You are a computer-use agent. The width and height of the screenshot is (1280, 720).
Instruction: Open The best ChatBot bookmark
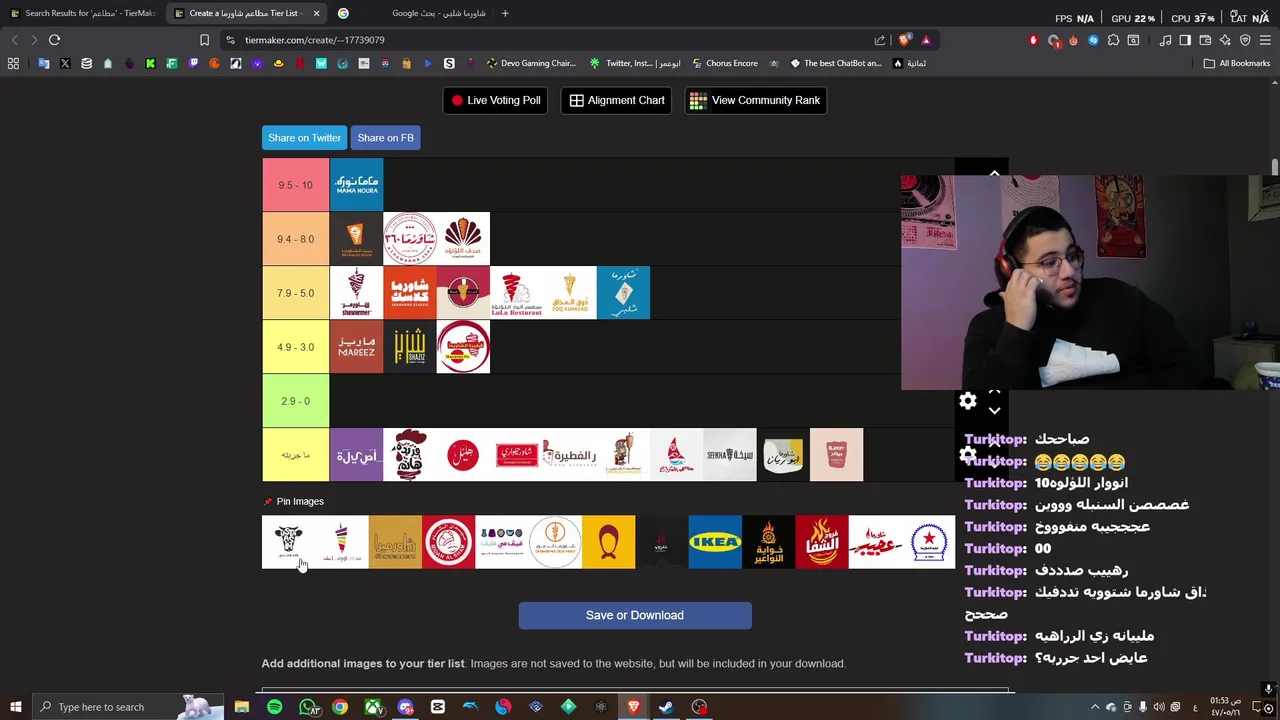(x=836, y=63)
